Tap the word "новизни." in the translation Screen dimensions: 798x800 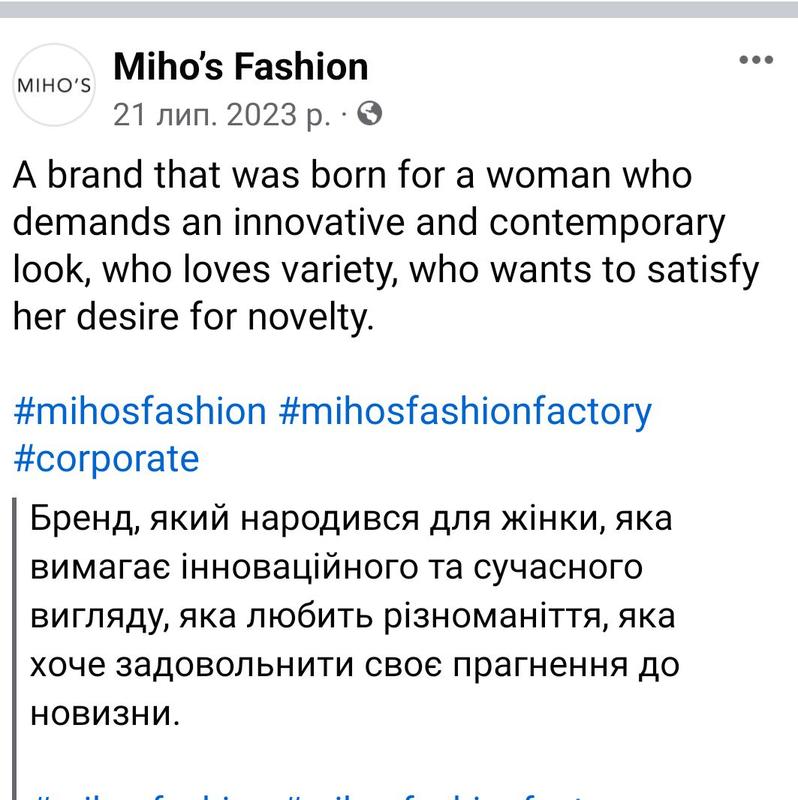105,713
